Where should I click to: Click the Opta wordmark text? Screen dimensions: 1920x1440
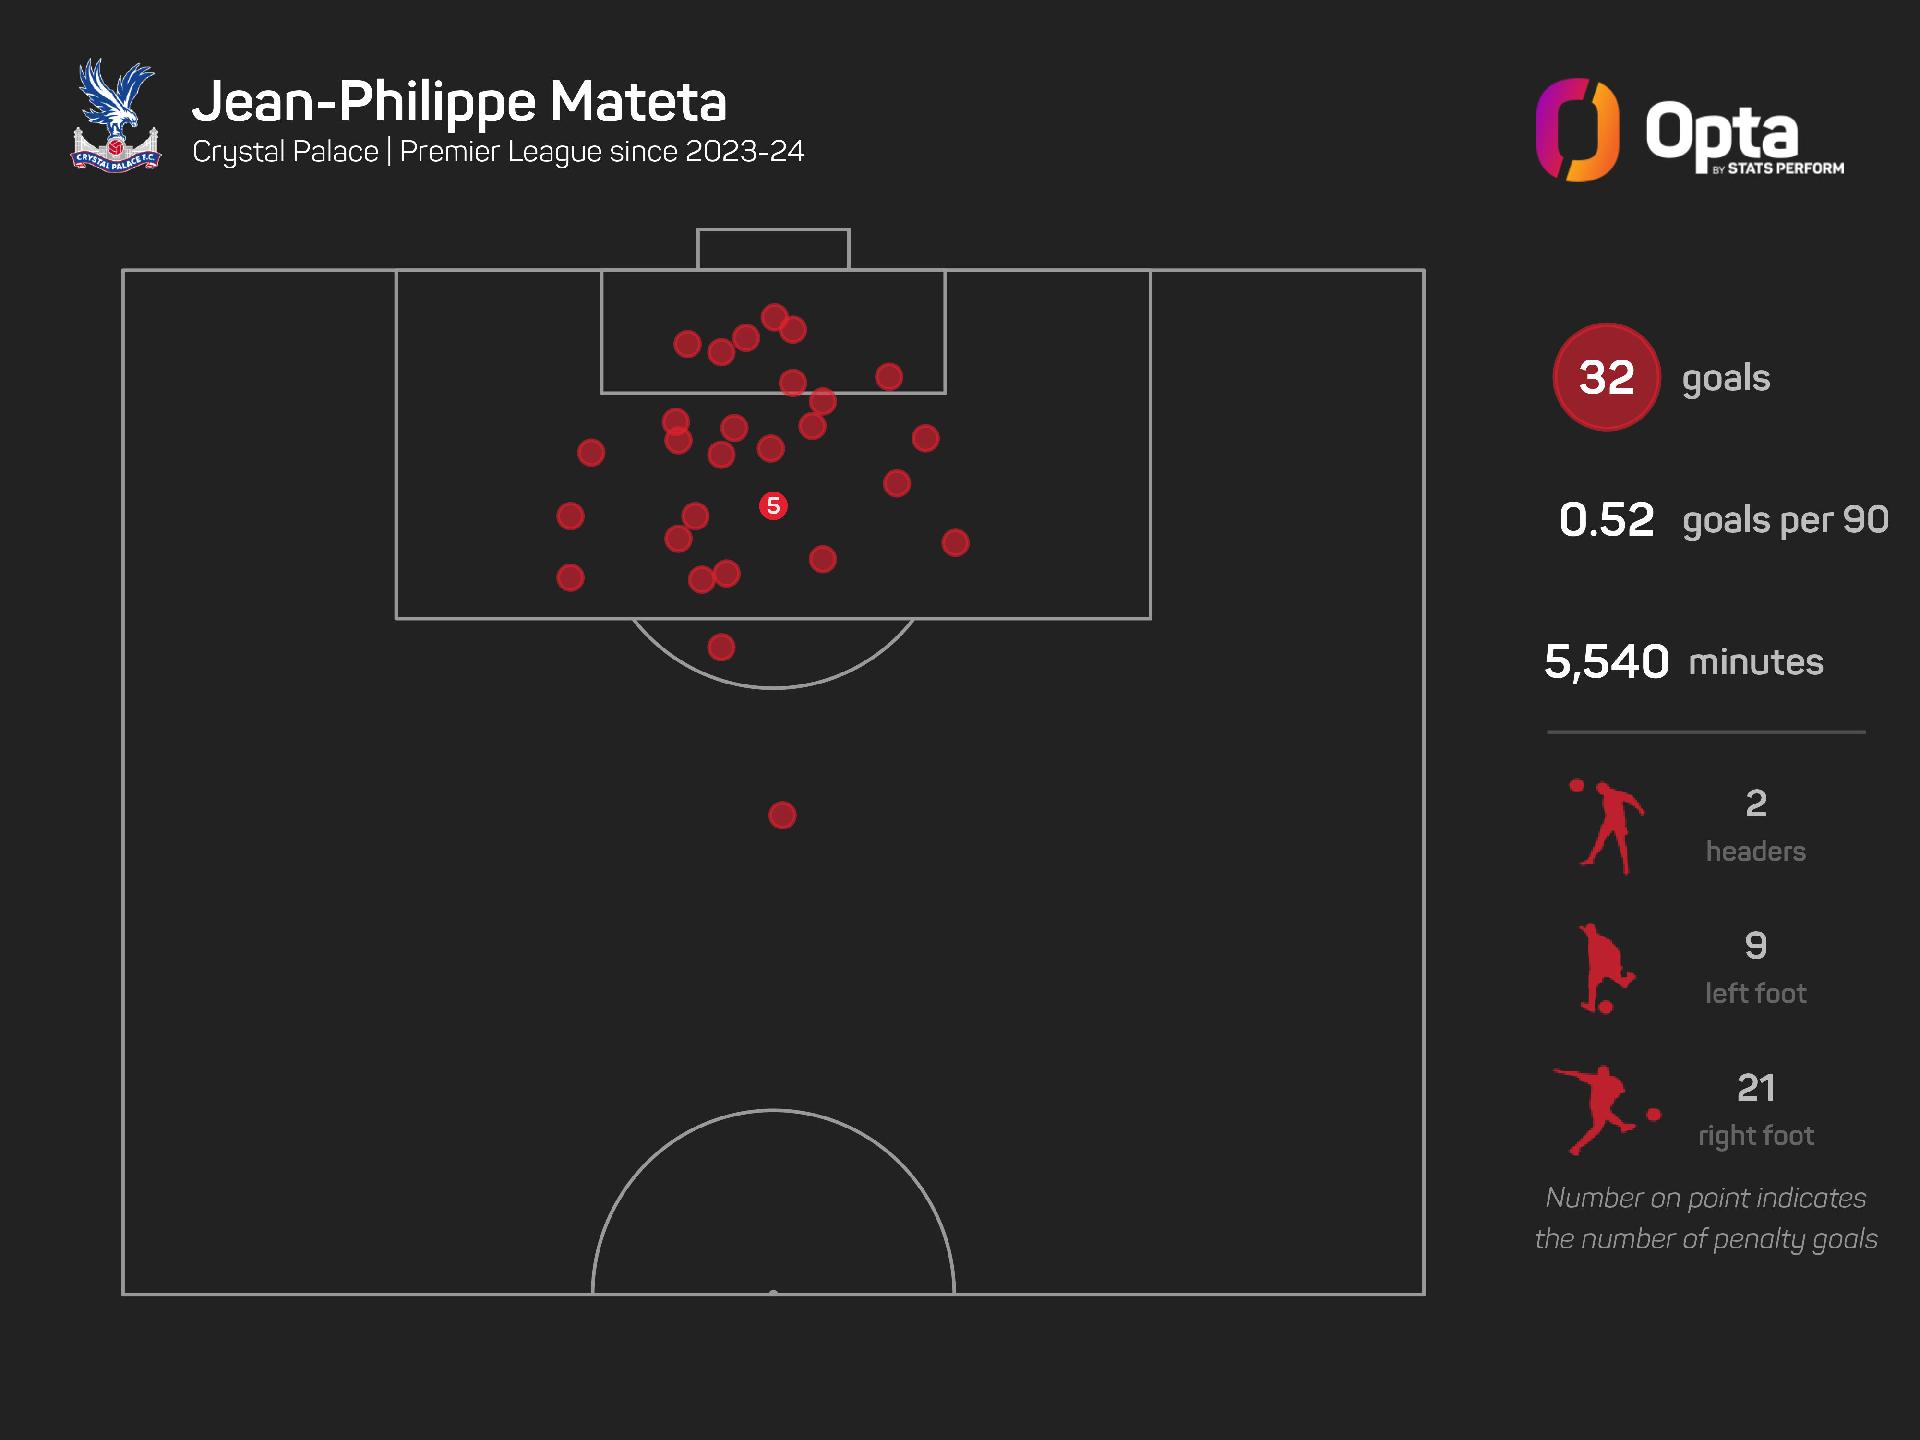click(1722, 132)
